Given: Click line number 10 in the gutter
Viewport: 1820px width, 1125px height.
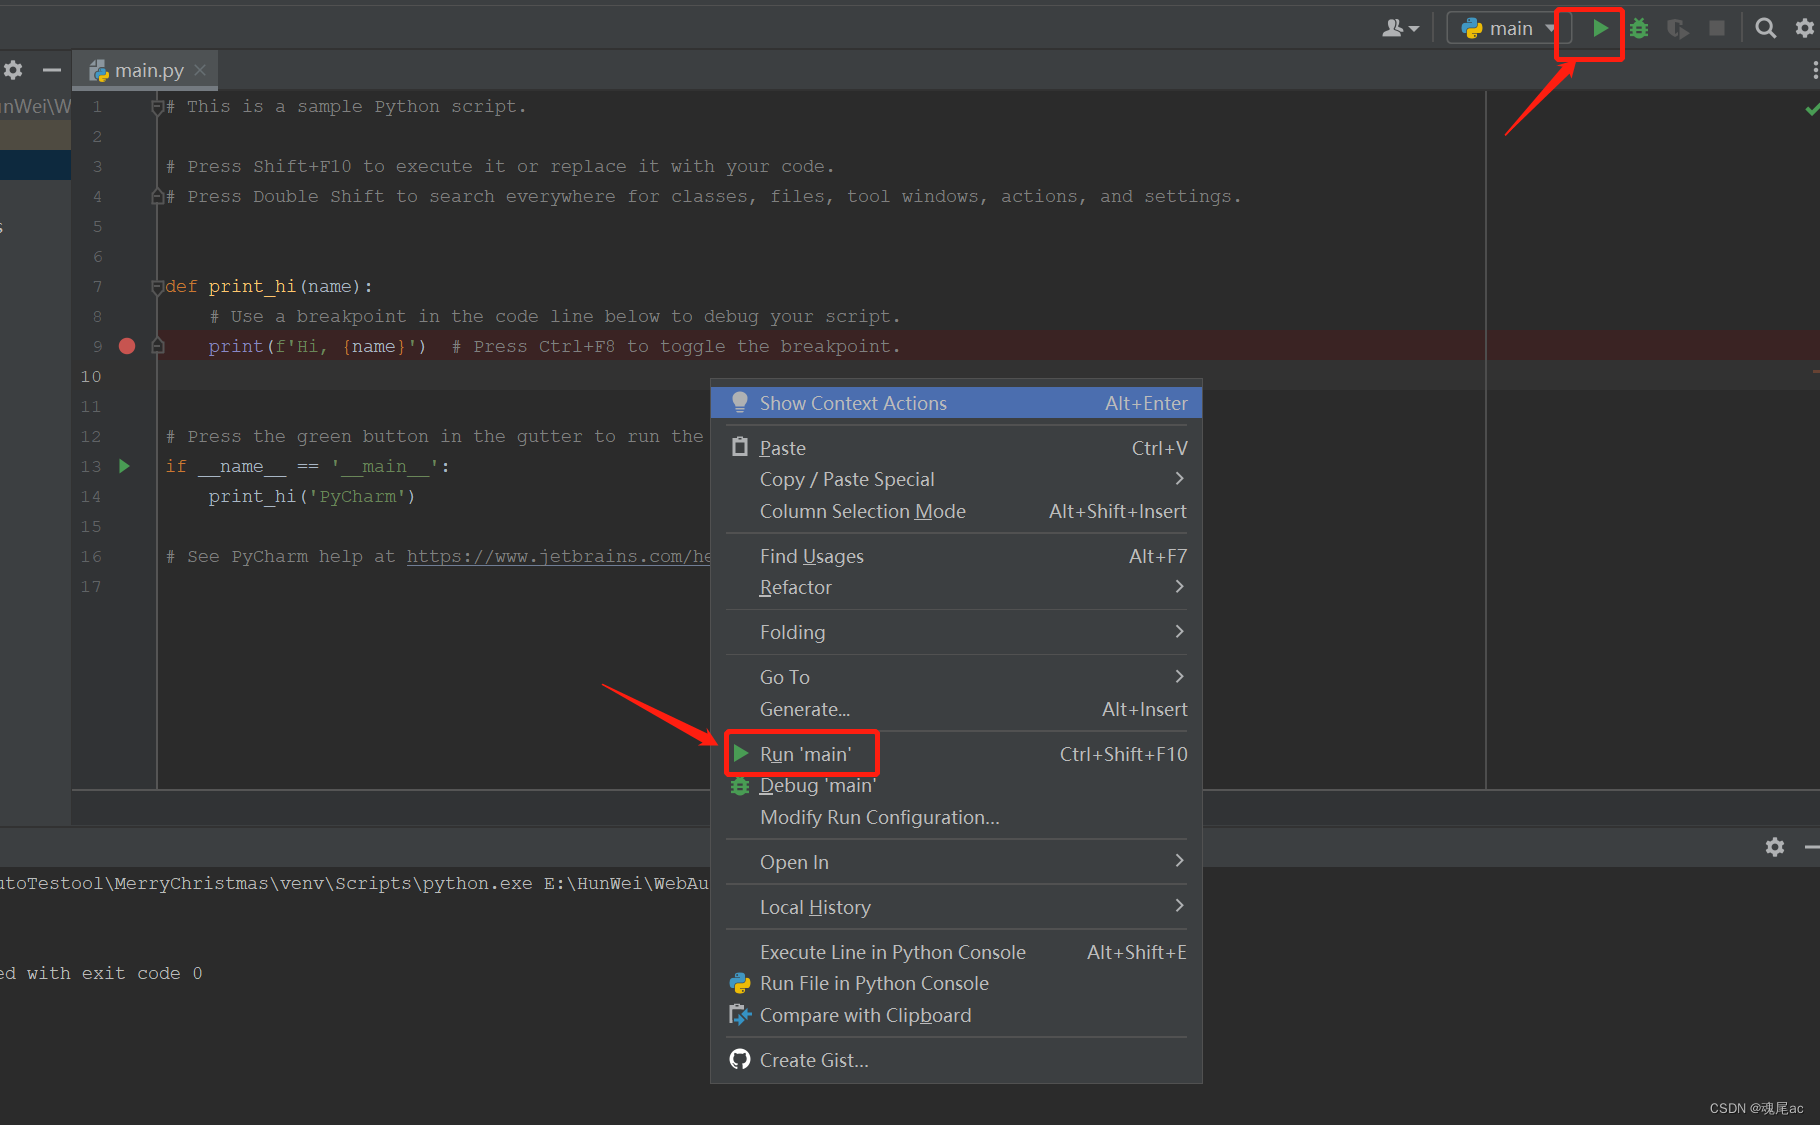Looking at the screenshot, I should click(x=91, y=376).
